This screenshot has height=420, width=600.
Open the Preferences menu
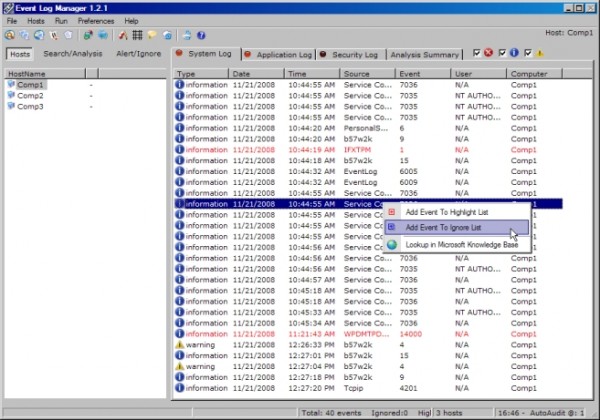96,20
